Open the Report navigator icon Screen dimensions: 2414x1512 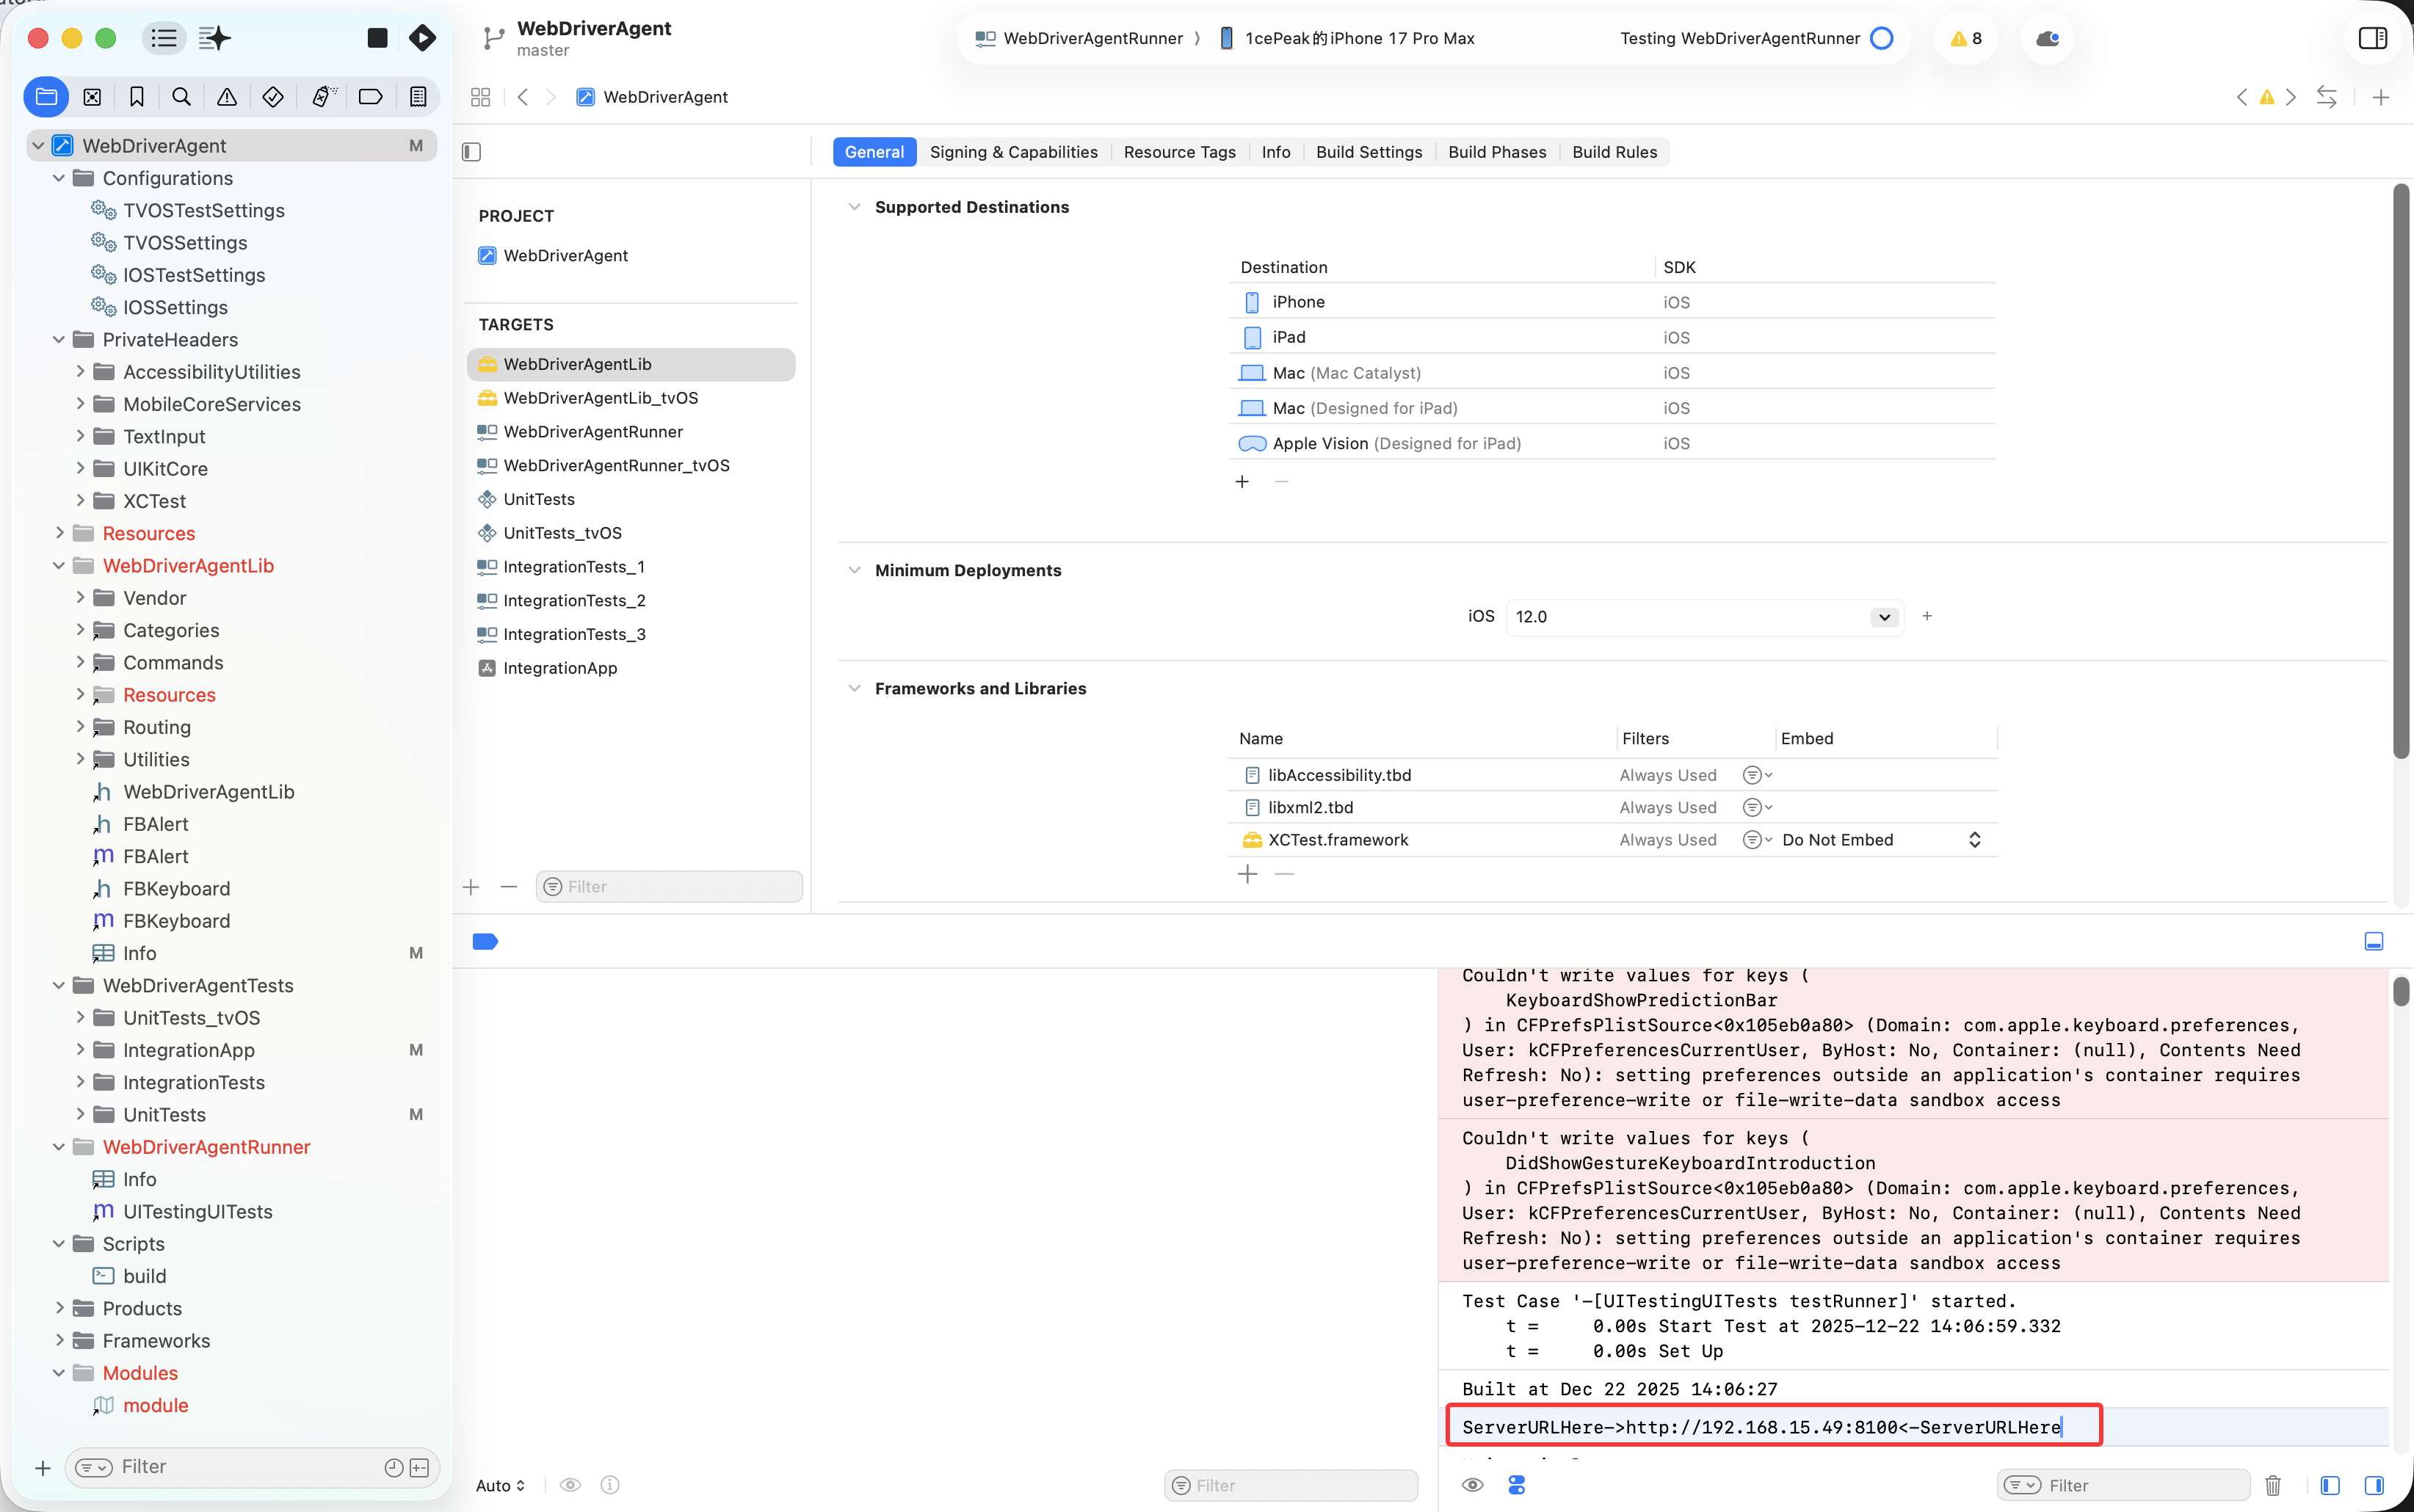tap(418, 97)
